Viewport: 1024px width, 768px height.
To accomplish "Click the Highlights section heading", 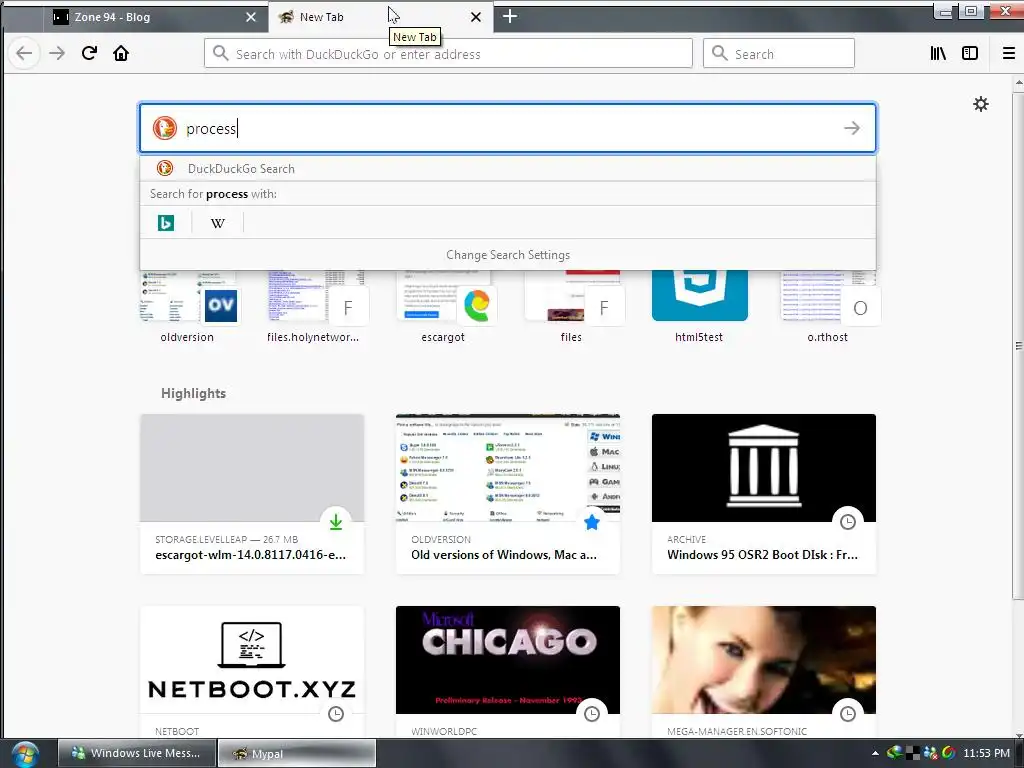I will (x=193, y=393).
